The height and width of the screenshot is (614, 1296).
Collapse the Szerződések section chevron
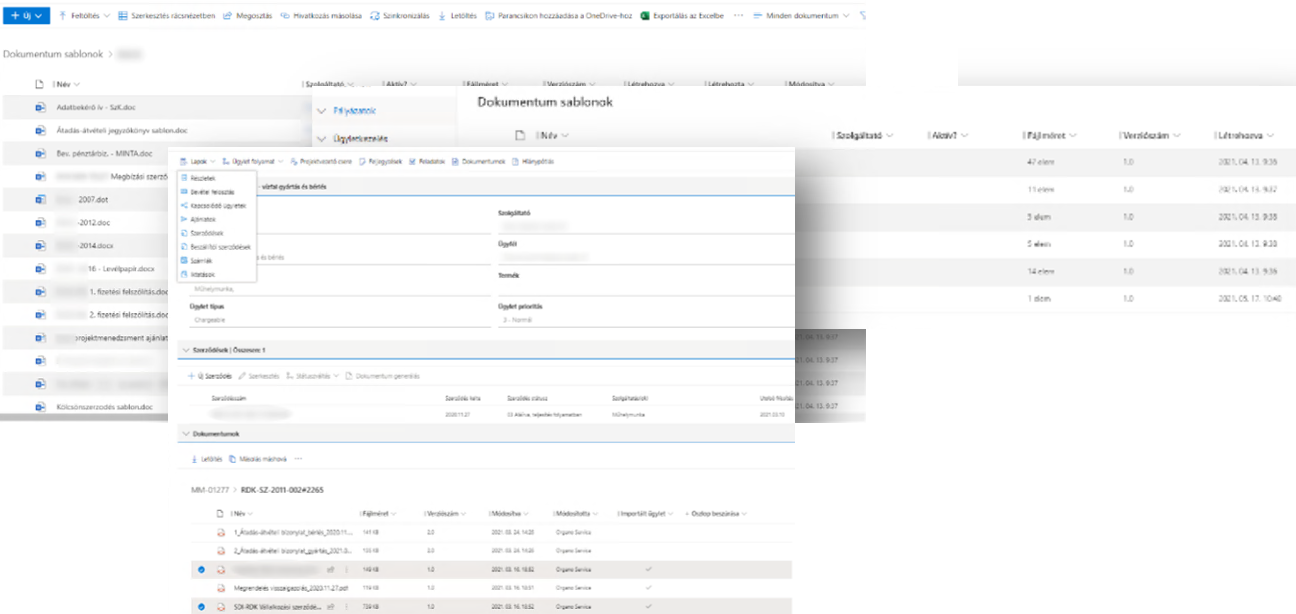coord(185,349)
